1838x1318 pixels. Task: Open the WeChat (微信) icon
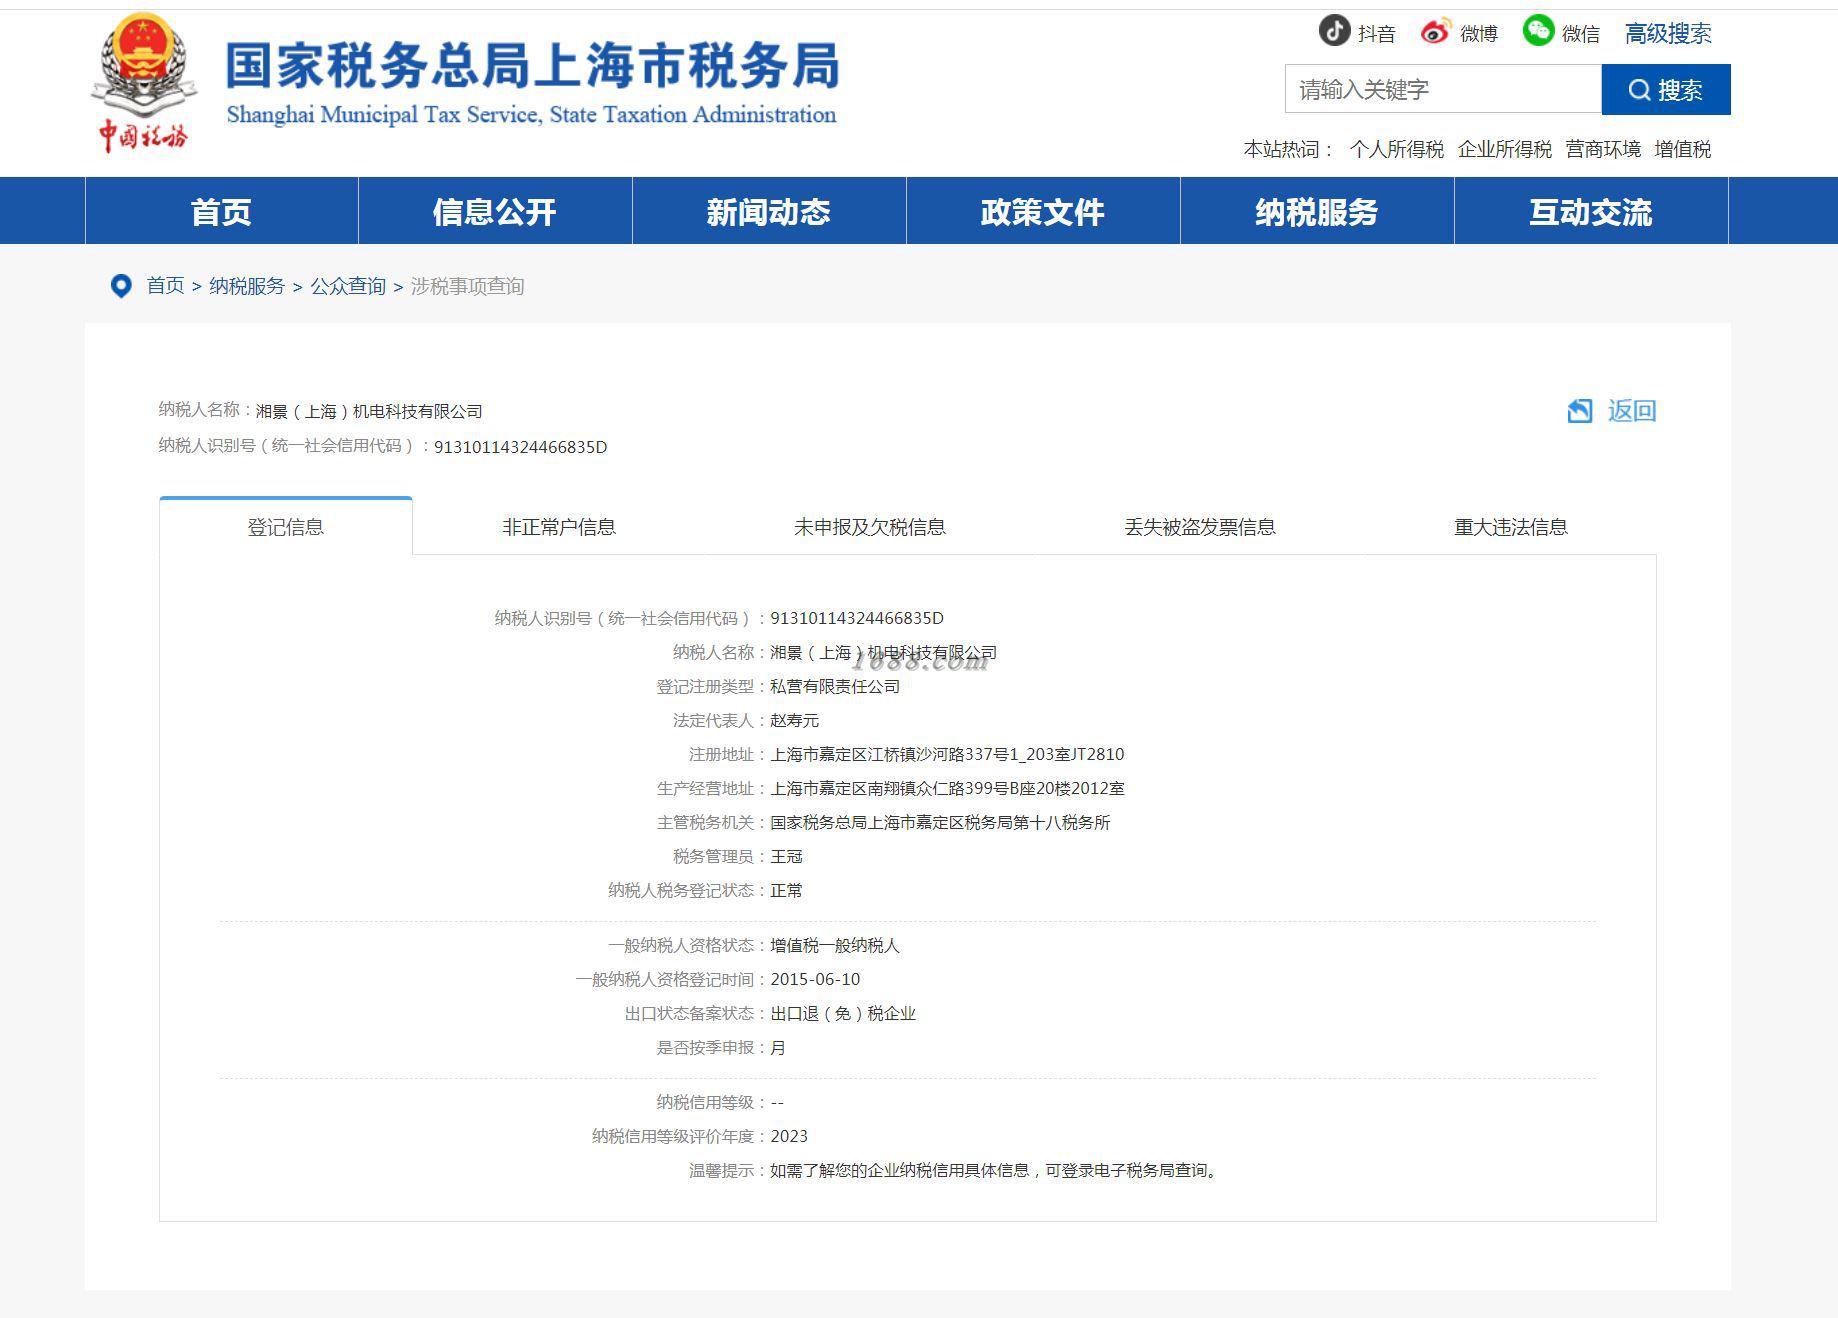pyautogui.click(x=1538, y=30)
